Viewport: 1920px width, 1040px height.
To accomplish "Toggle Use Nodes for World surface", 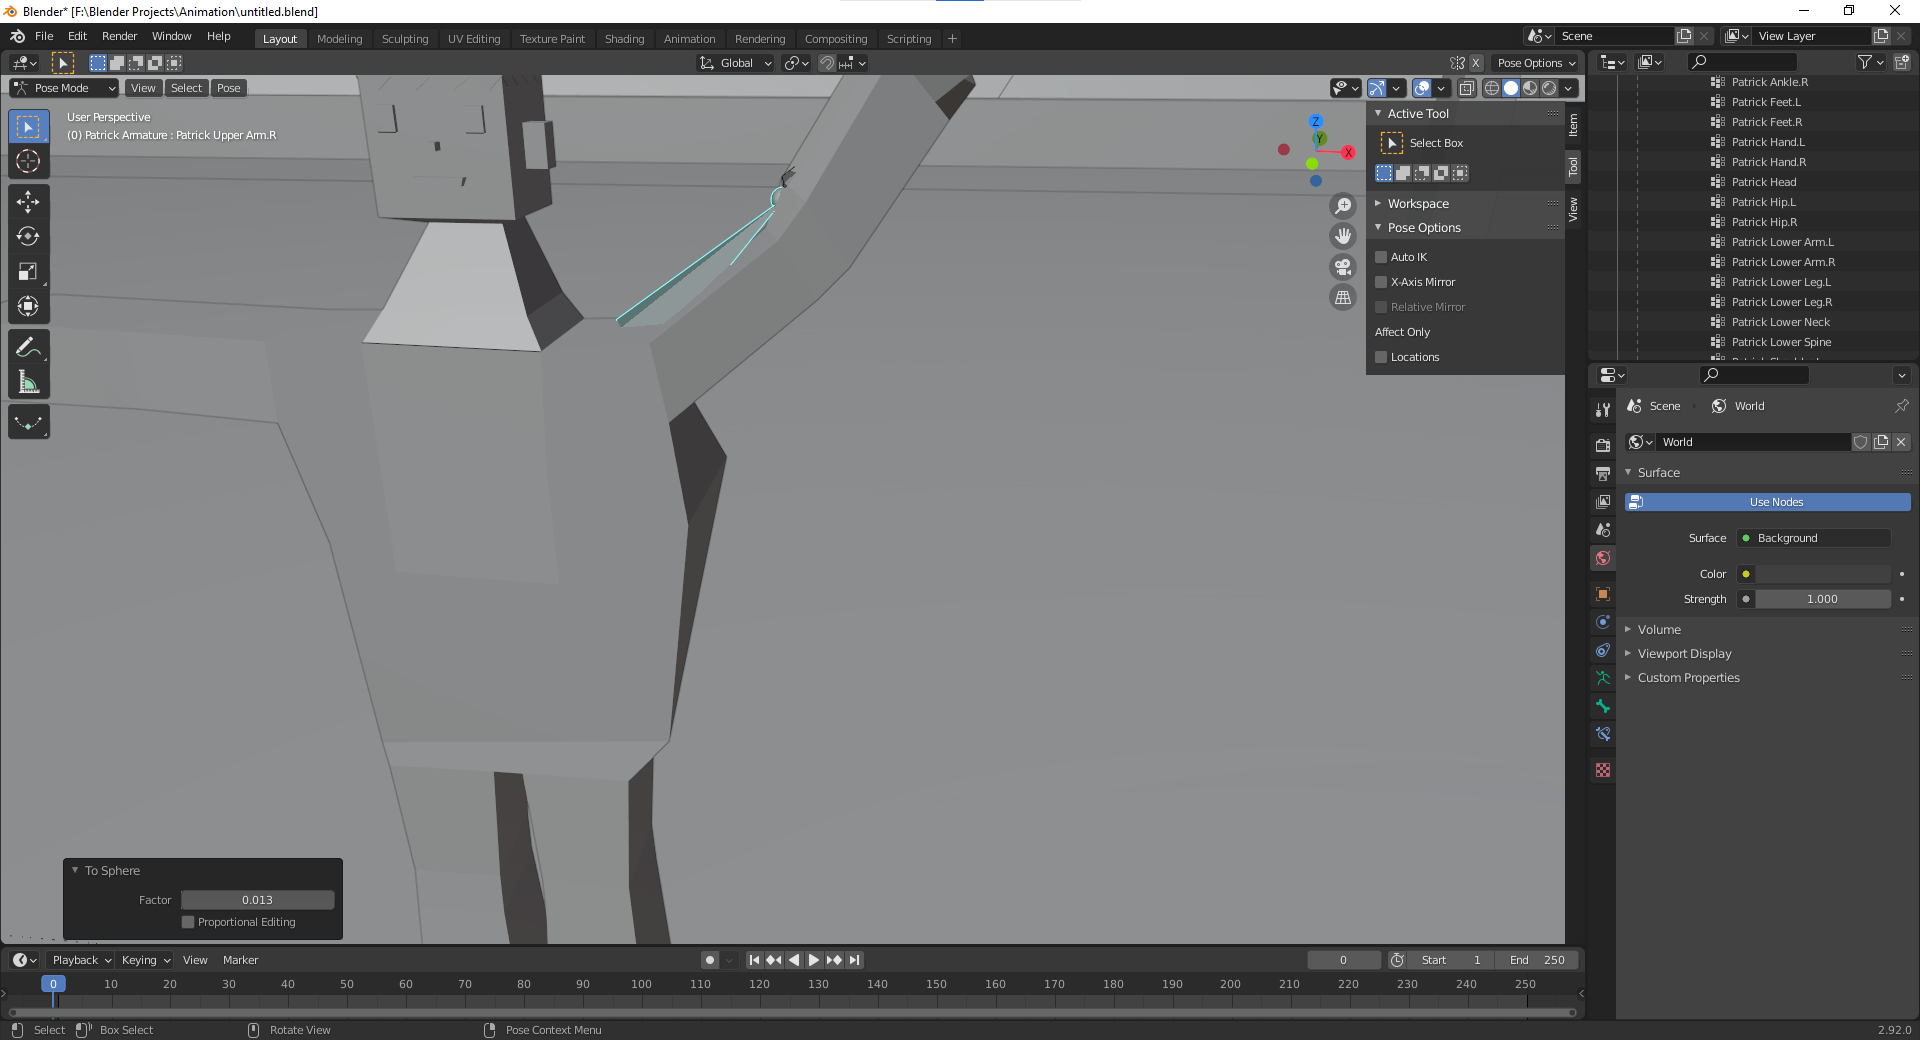I will pyautogui.click(x=1768, y=502).
